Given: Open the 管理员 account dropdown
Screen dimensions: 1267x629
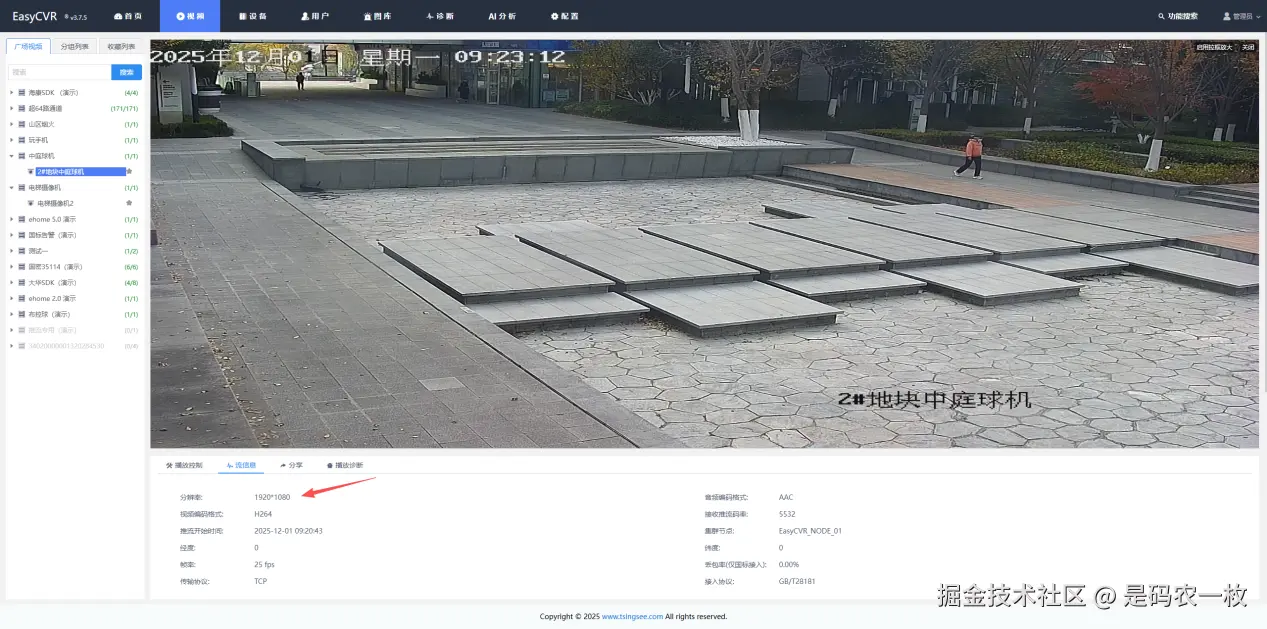Looking at the screenshot, I should point(1240,16).
